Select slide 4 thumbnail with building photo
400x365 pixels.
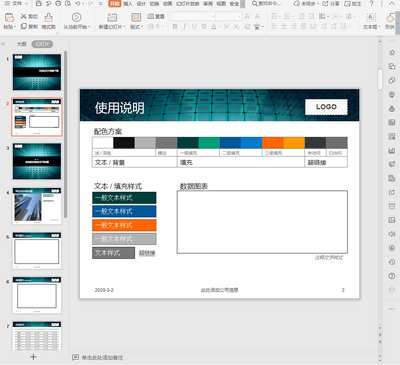point(37,206)
